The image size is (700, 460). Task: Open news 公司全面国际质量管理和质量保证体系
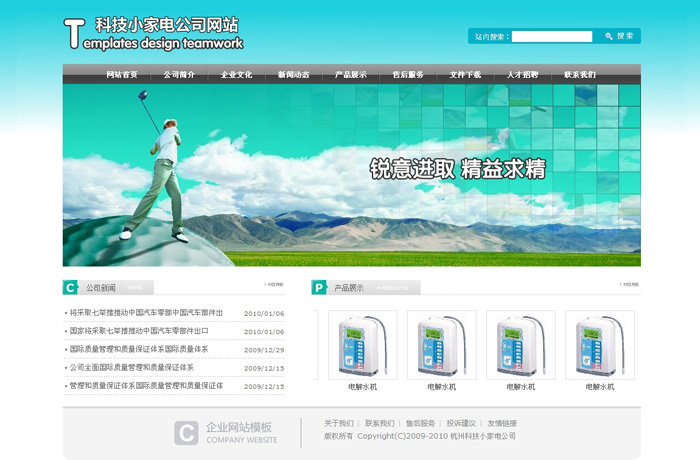[x=132, y=368]
